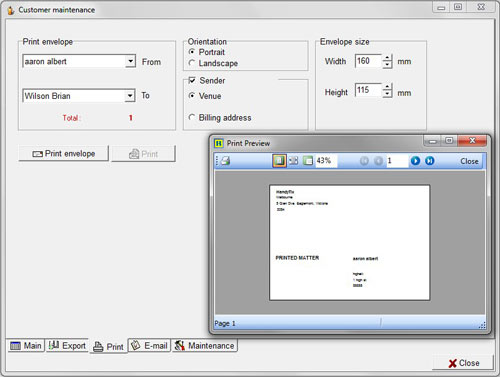Click the 'PRINTED MATTER' text in preview
This screenshot has height=377, width=500.
click(297, 258)
